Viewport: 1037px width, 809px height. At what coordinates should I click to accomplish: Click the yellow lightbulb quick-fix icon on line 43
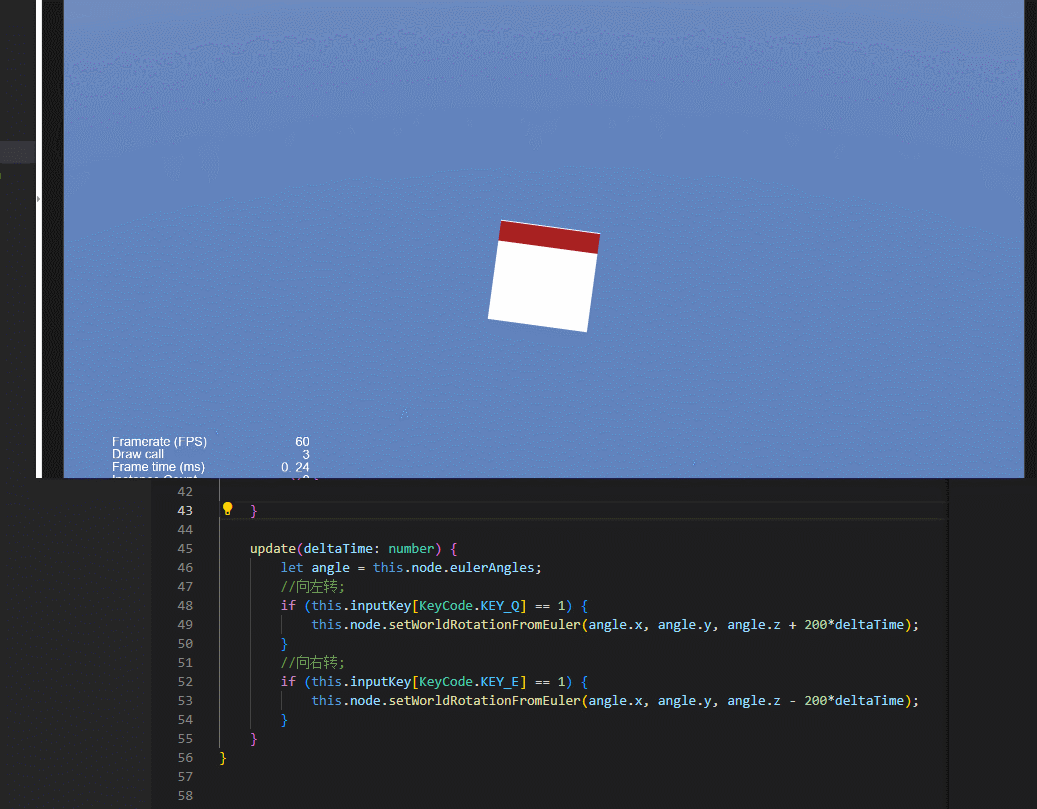click(228, 509)
